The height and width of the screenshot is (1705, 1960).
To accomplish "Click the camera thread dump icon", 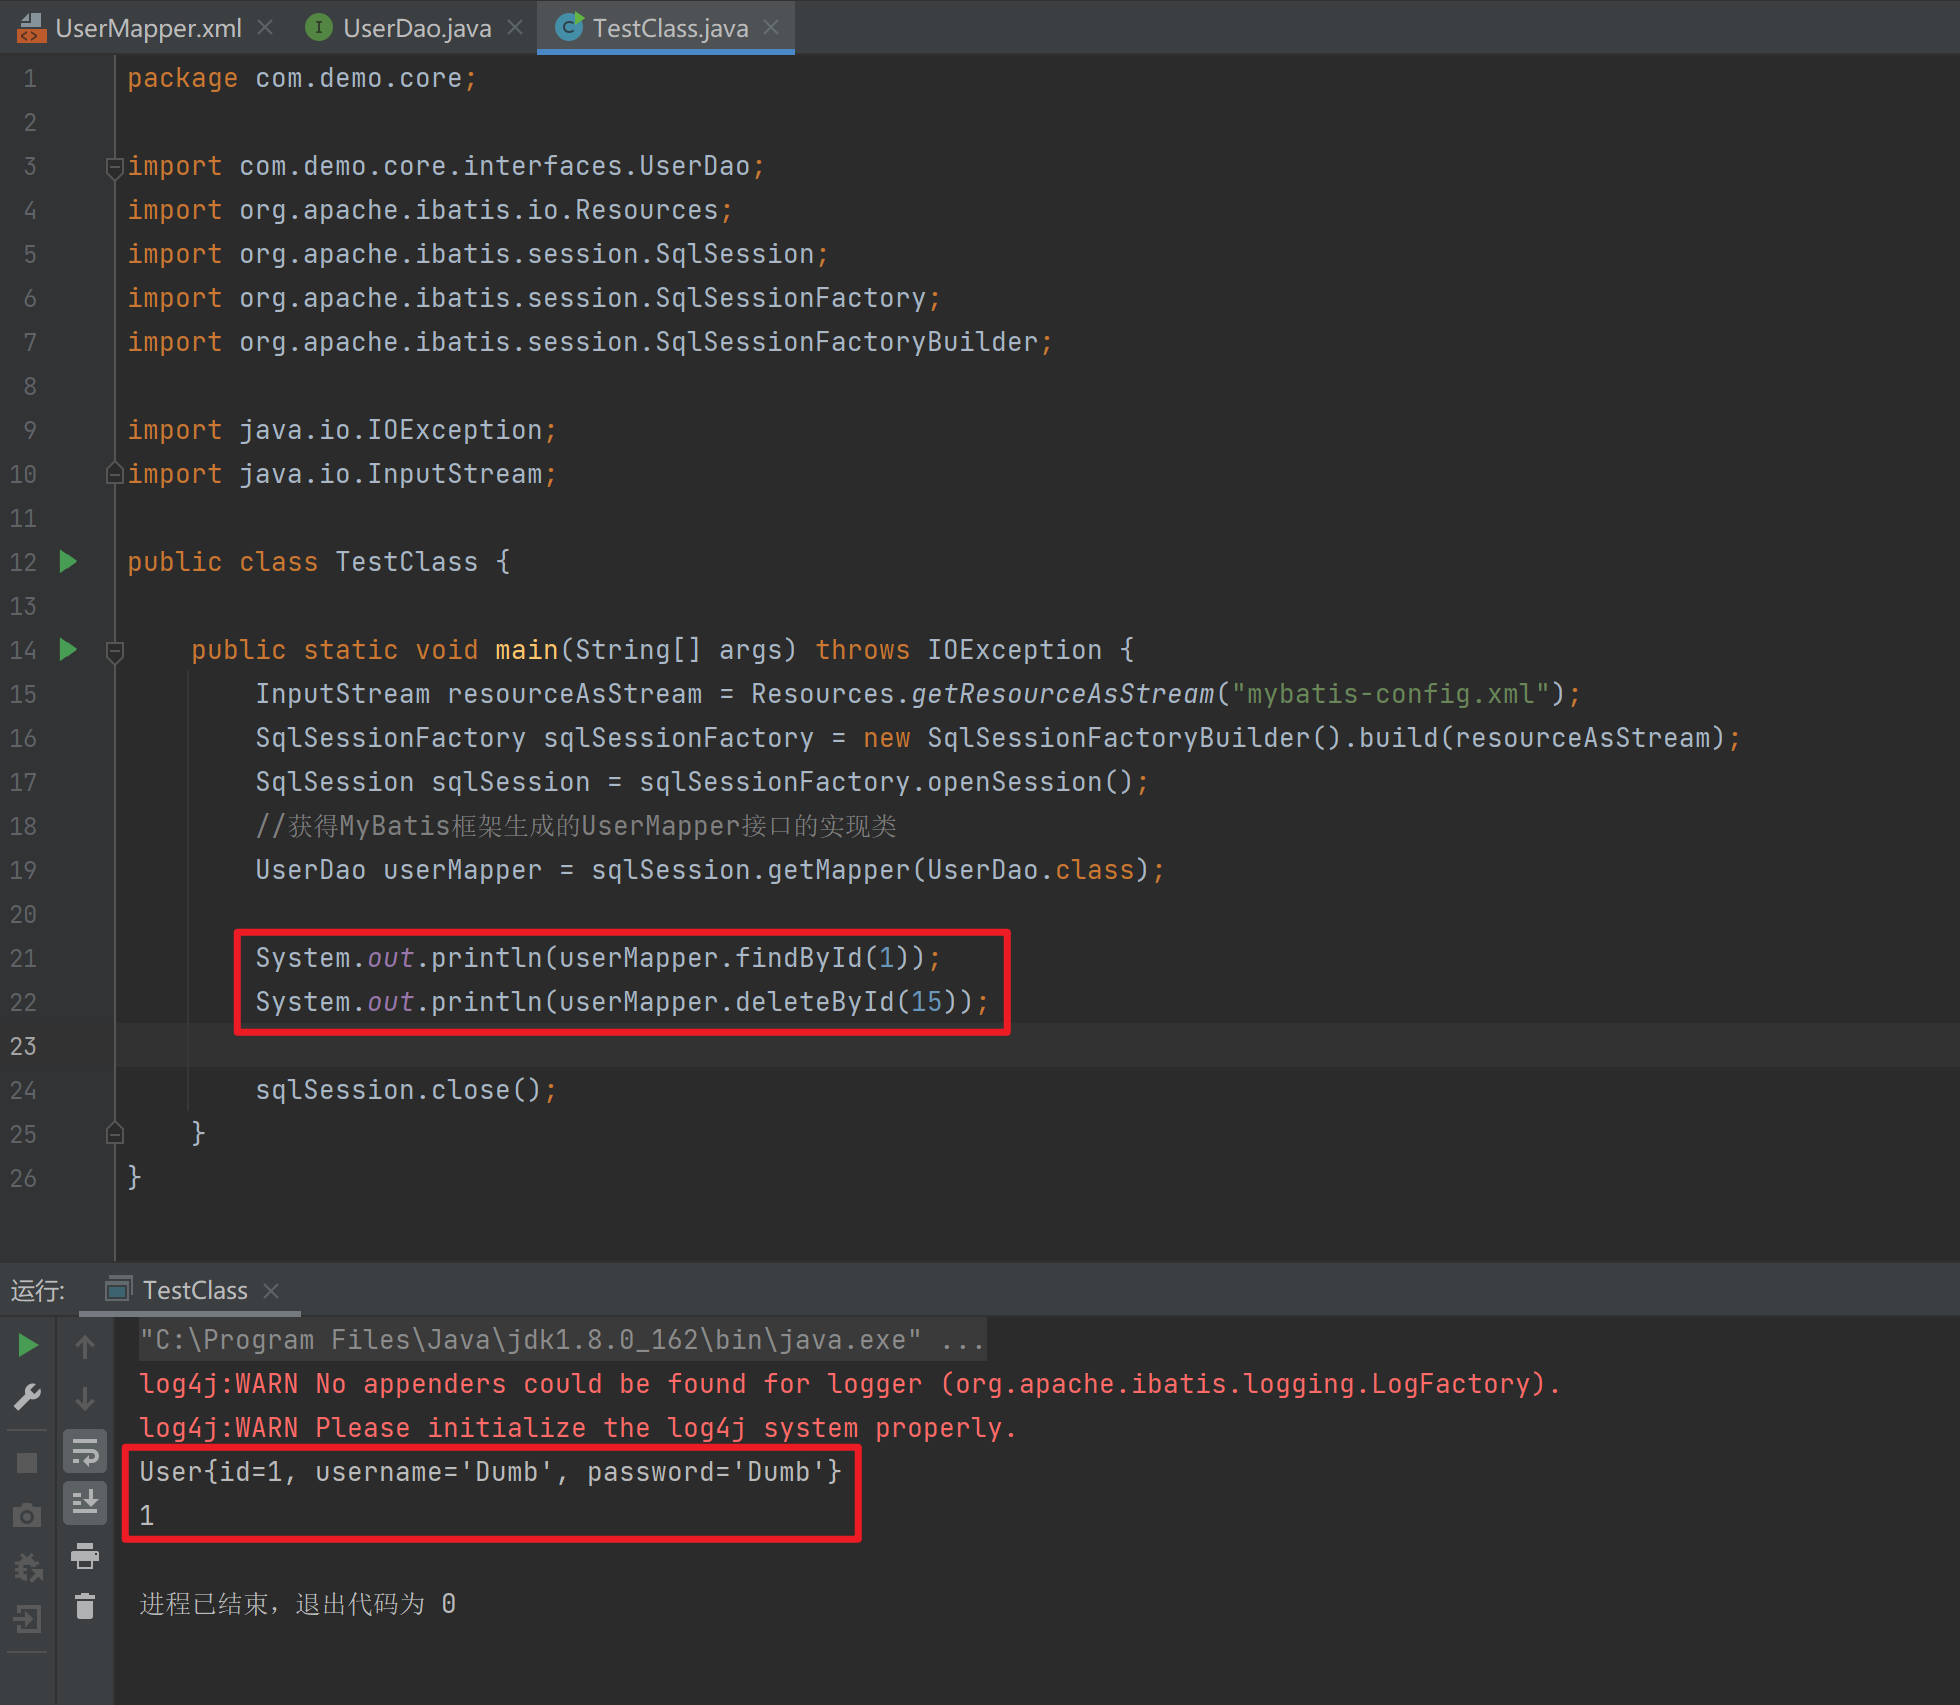I will [x=28, y=1515].
